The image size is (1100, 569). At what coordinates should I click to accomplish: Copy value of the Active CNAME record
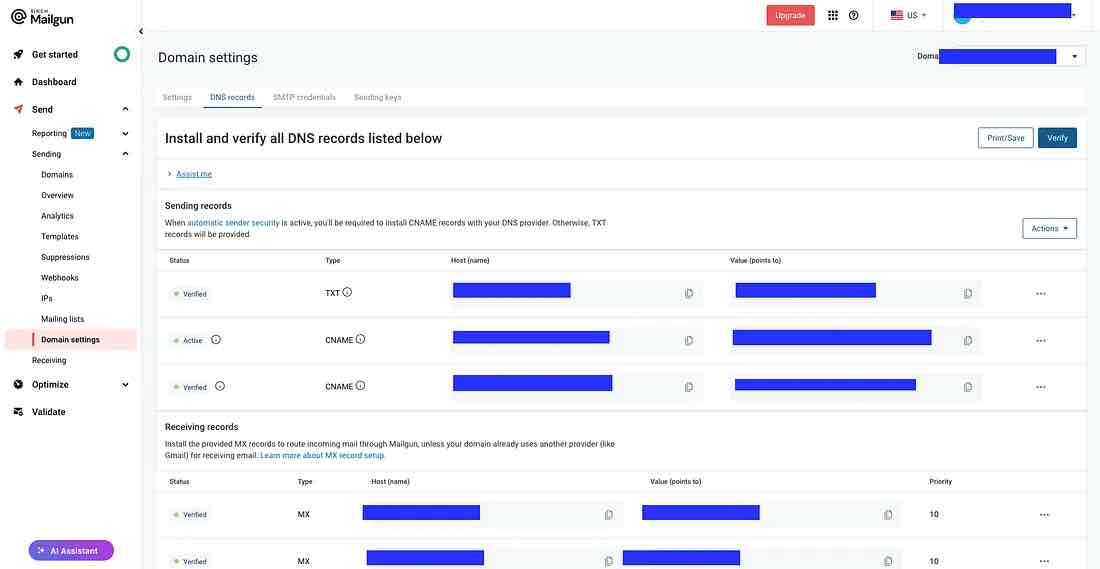click(x=967, y=340)
